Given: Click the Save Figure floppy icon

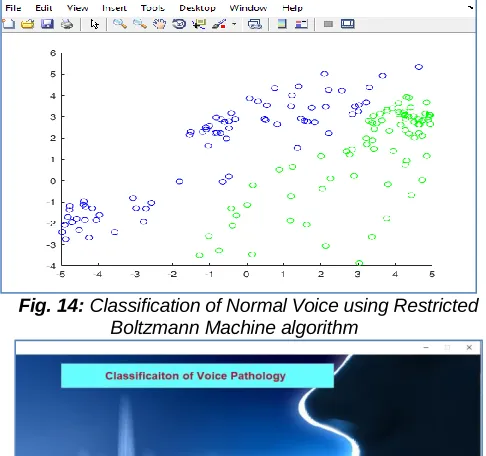Looking at the screenshot, I should [47, 24].
